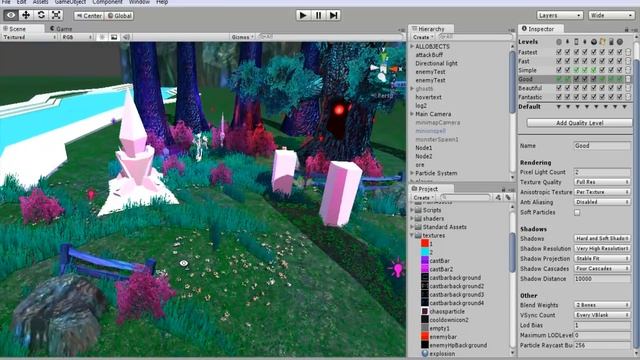
Task: Toggle first checkbox in Fantastic row
Action: coord(559,97)
